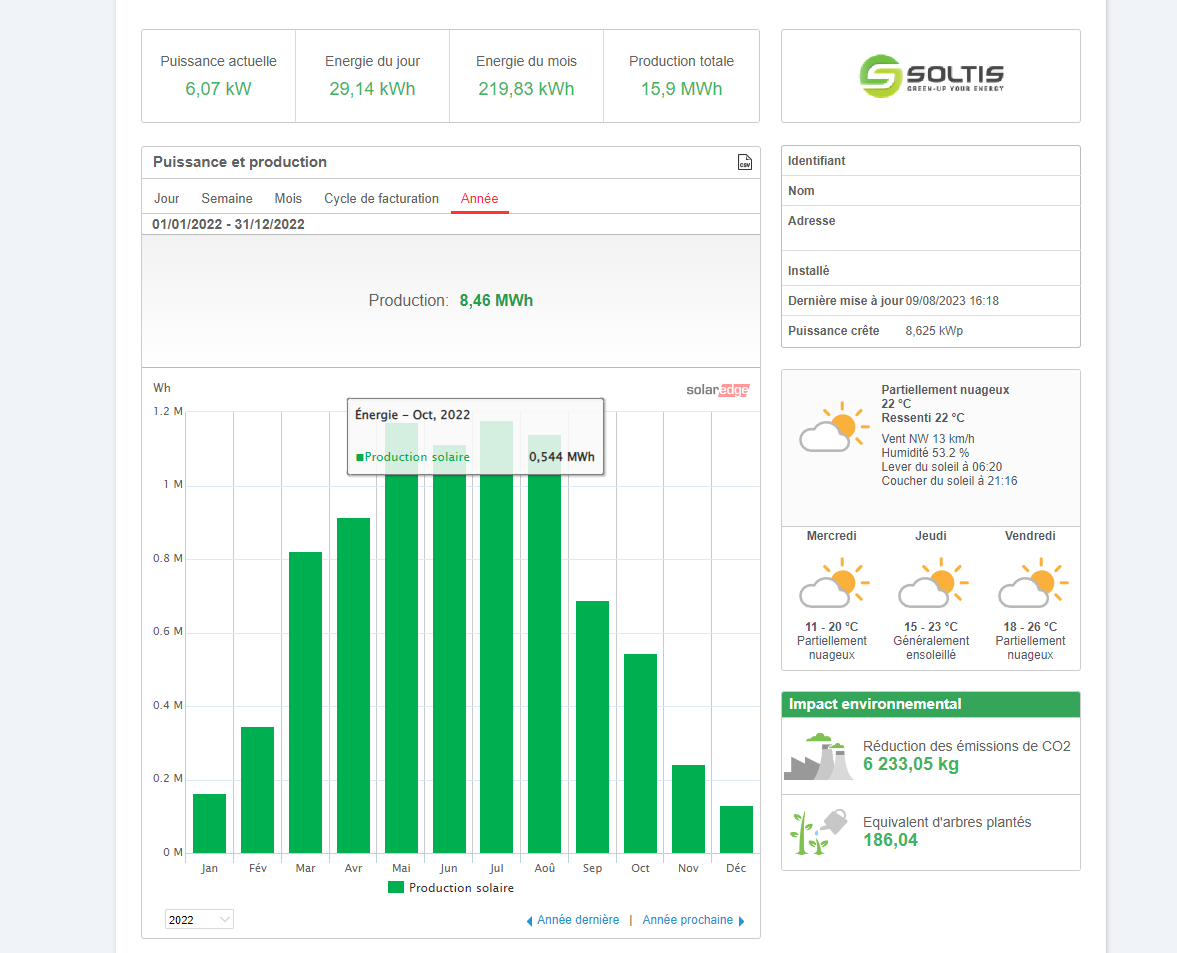This screenshot has width=1177, height=953.
Task: Export chart data with the CSV icon
Action: point(744,162)
